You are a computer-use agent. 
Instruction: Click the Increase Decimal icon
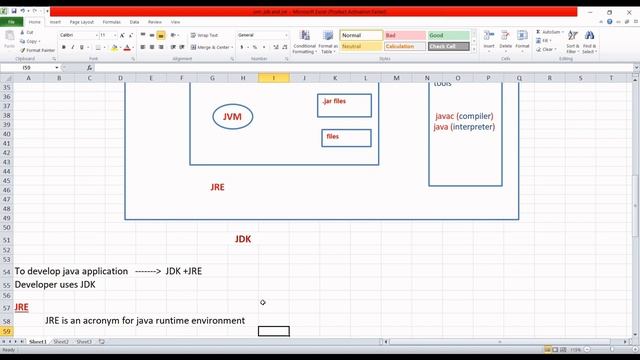[x=276, y=47]
